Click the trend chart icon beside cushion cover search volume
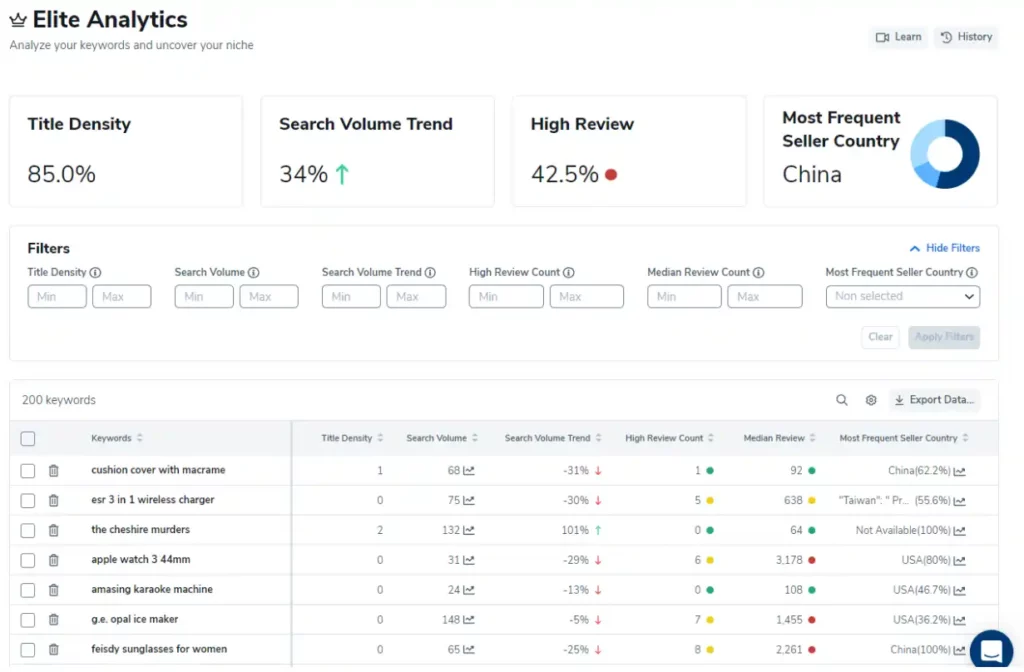 [x=467, y=470]
